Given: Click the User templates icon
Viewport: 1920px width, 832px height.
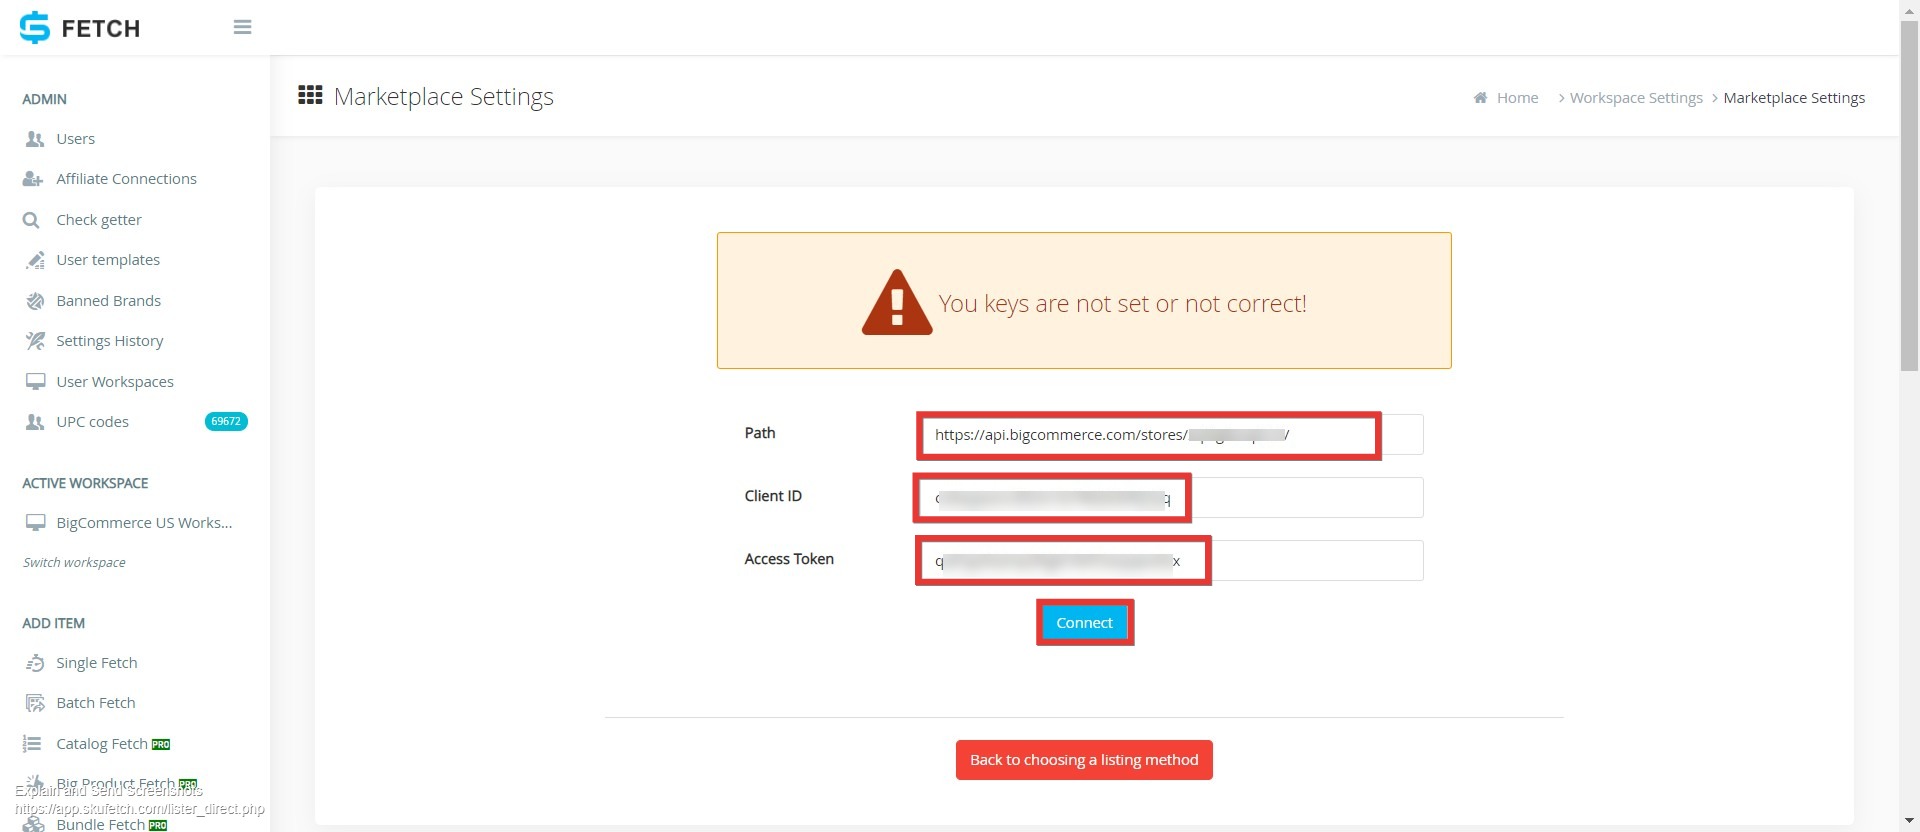Looking at the screenshot, I should pyautogui.click(x=35, y=260).
